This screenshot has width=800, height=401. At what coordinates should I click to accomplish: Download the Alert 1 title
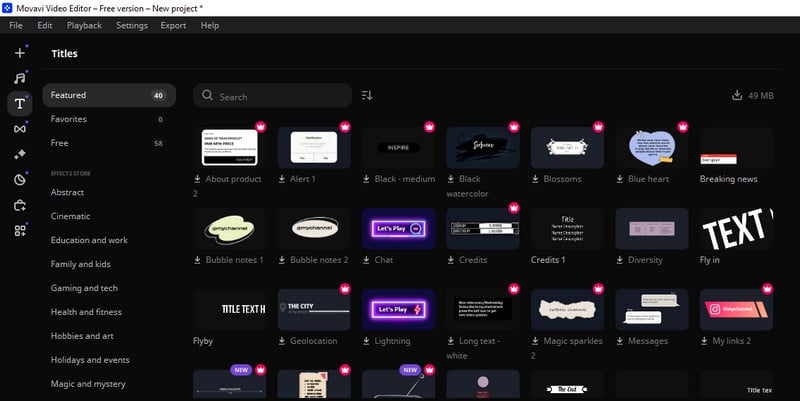[x=282, y=179]
